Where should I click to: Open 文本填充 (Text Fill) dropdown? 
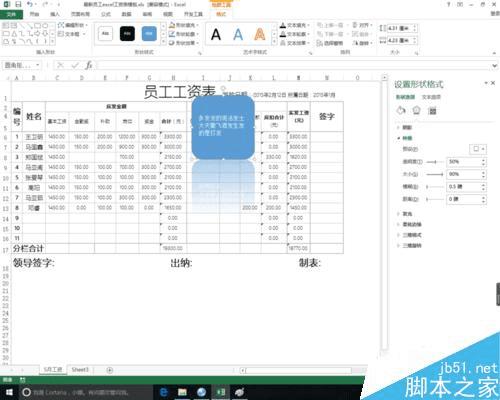point(295,25)
